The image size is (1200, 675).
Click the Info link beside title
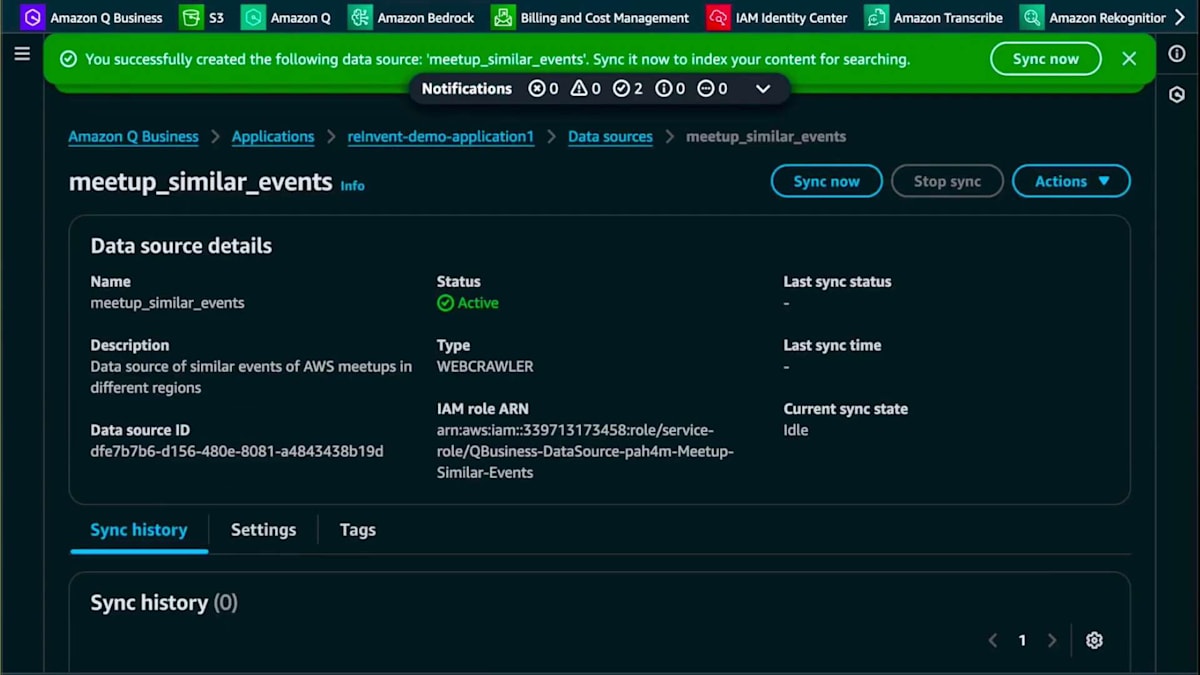pyautogui.click(x=352, y=186)
